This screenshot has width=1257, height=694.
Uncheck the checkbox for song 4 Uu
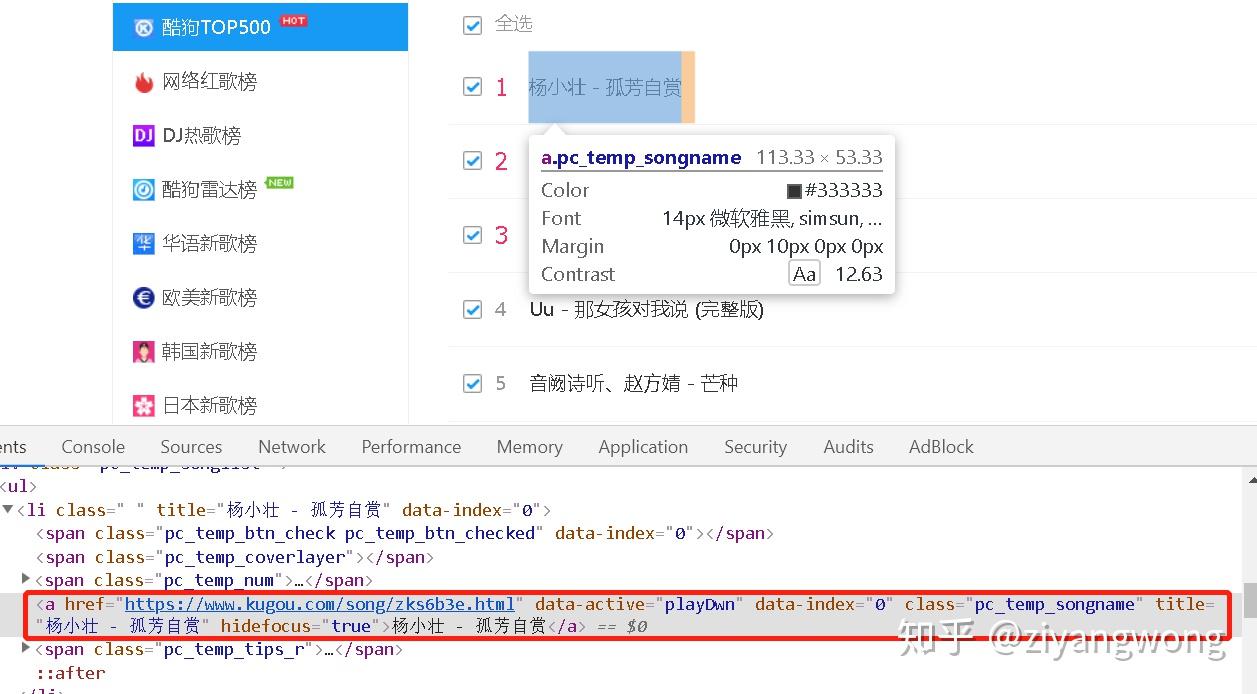[473, 310]
